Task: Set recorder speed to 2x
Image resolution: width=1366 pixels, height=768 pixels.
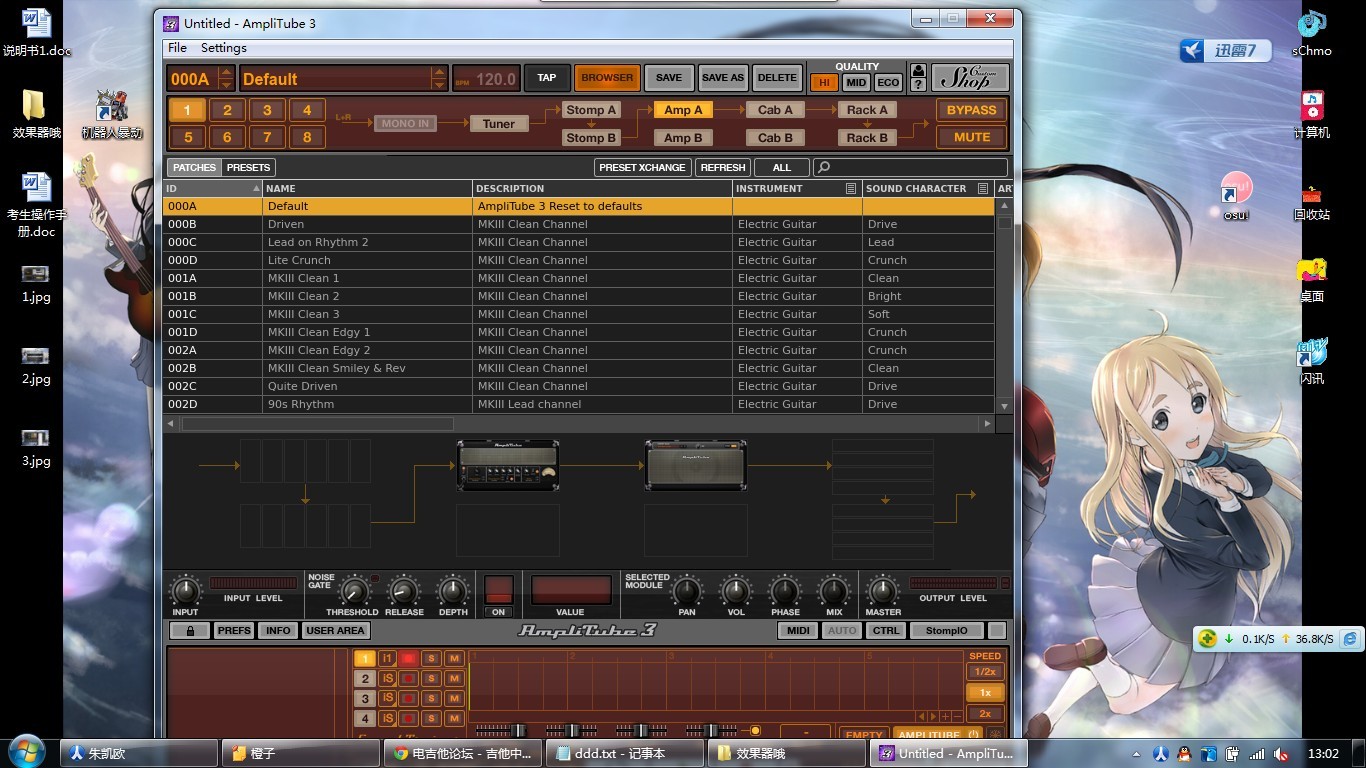Action: point(985,714)
